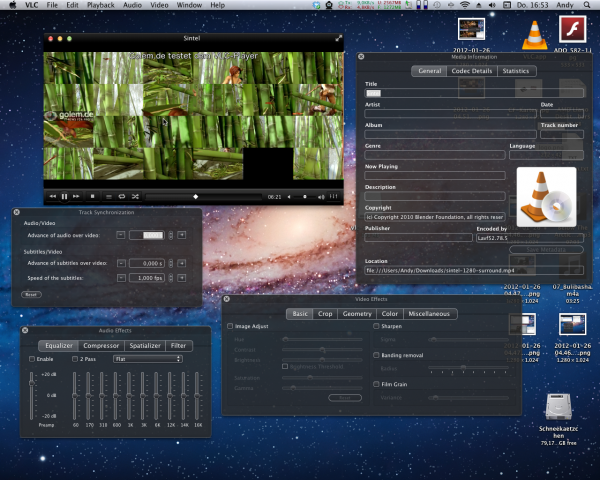Open the Genre combo box
600x480 pixels.
click(434, 157)
